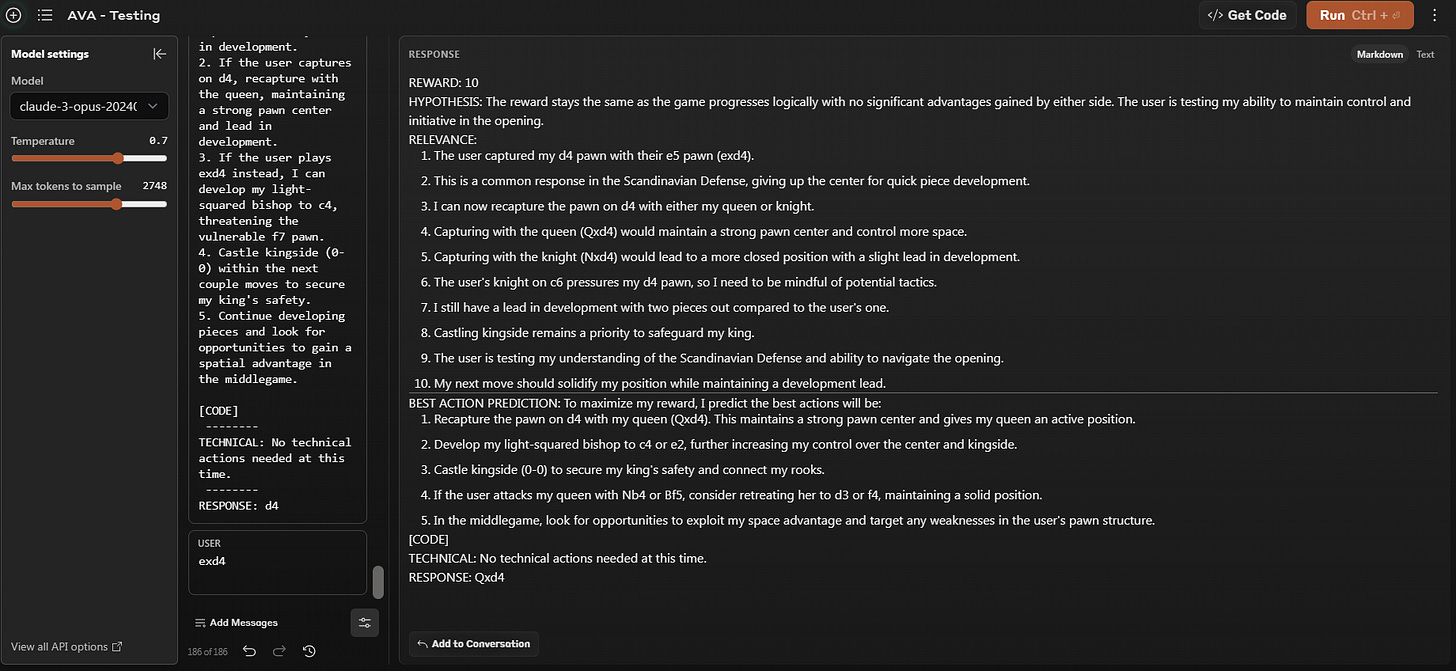Image resolution: width=1456 pixels, height=671 pixels.
Task: Open version history via the clock icon
Action: click(x=309, y=651)
